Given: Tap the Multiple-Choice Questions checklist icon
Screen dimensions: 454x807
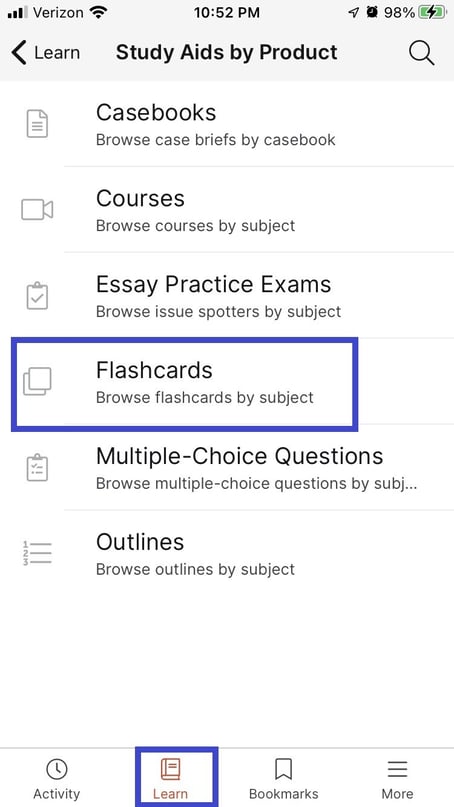Looking at the screenshot, I should coord(37,467).
